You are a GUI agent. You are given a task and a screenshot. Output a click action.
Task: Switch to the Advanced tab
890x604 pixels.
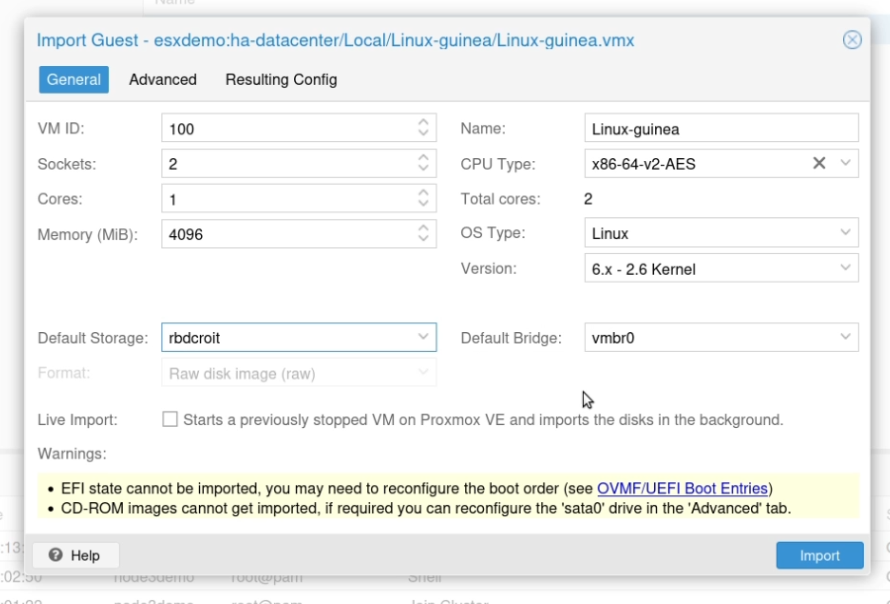163,79
